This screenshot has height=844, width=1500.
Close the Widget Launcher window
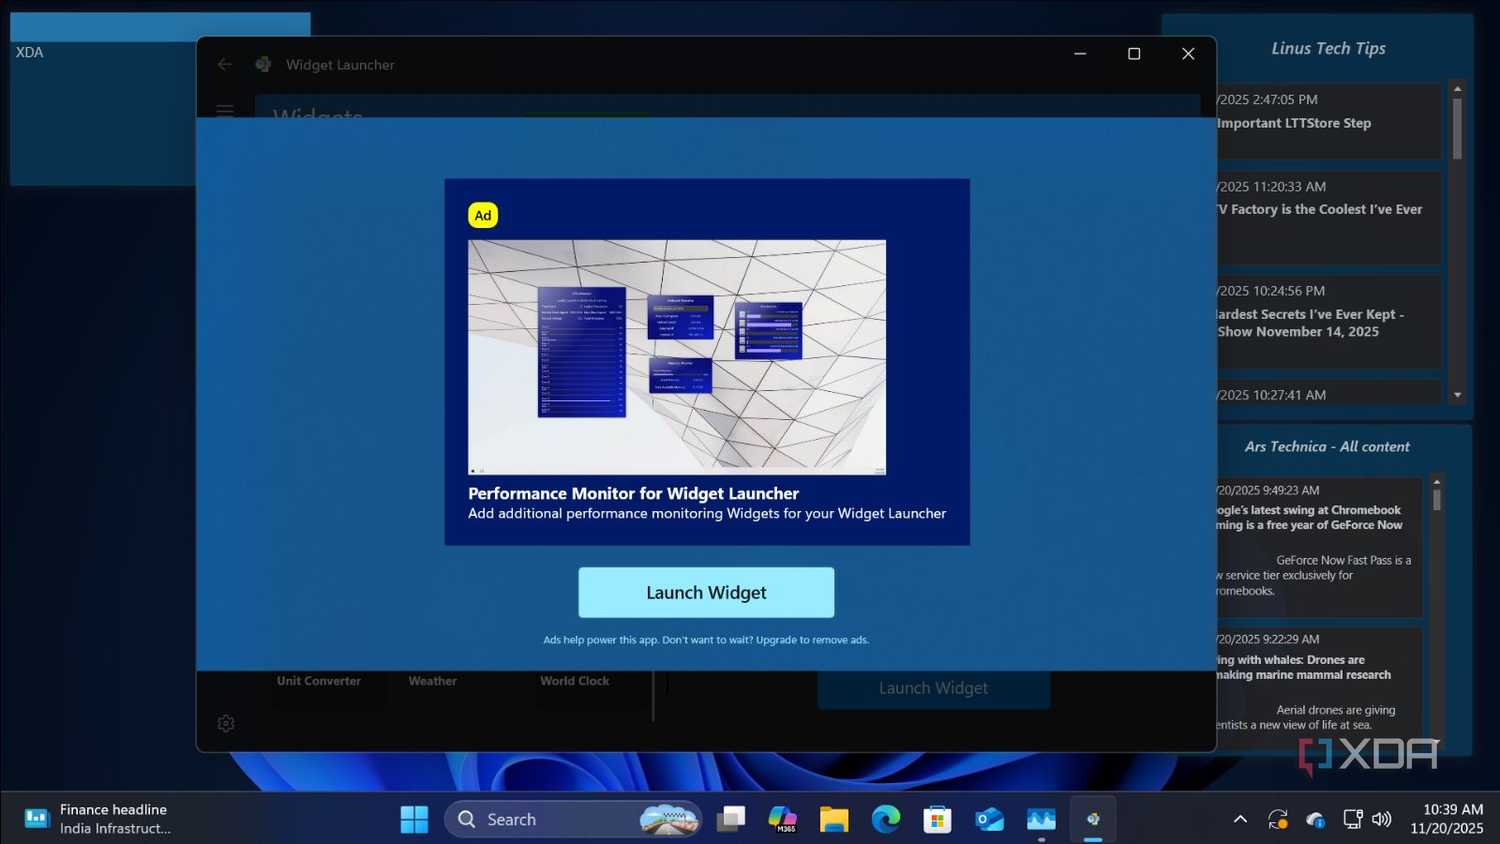(x=1188, y=54)
